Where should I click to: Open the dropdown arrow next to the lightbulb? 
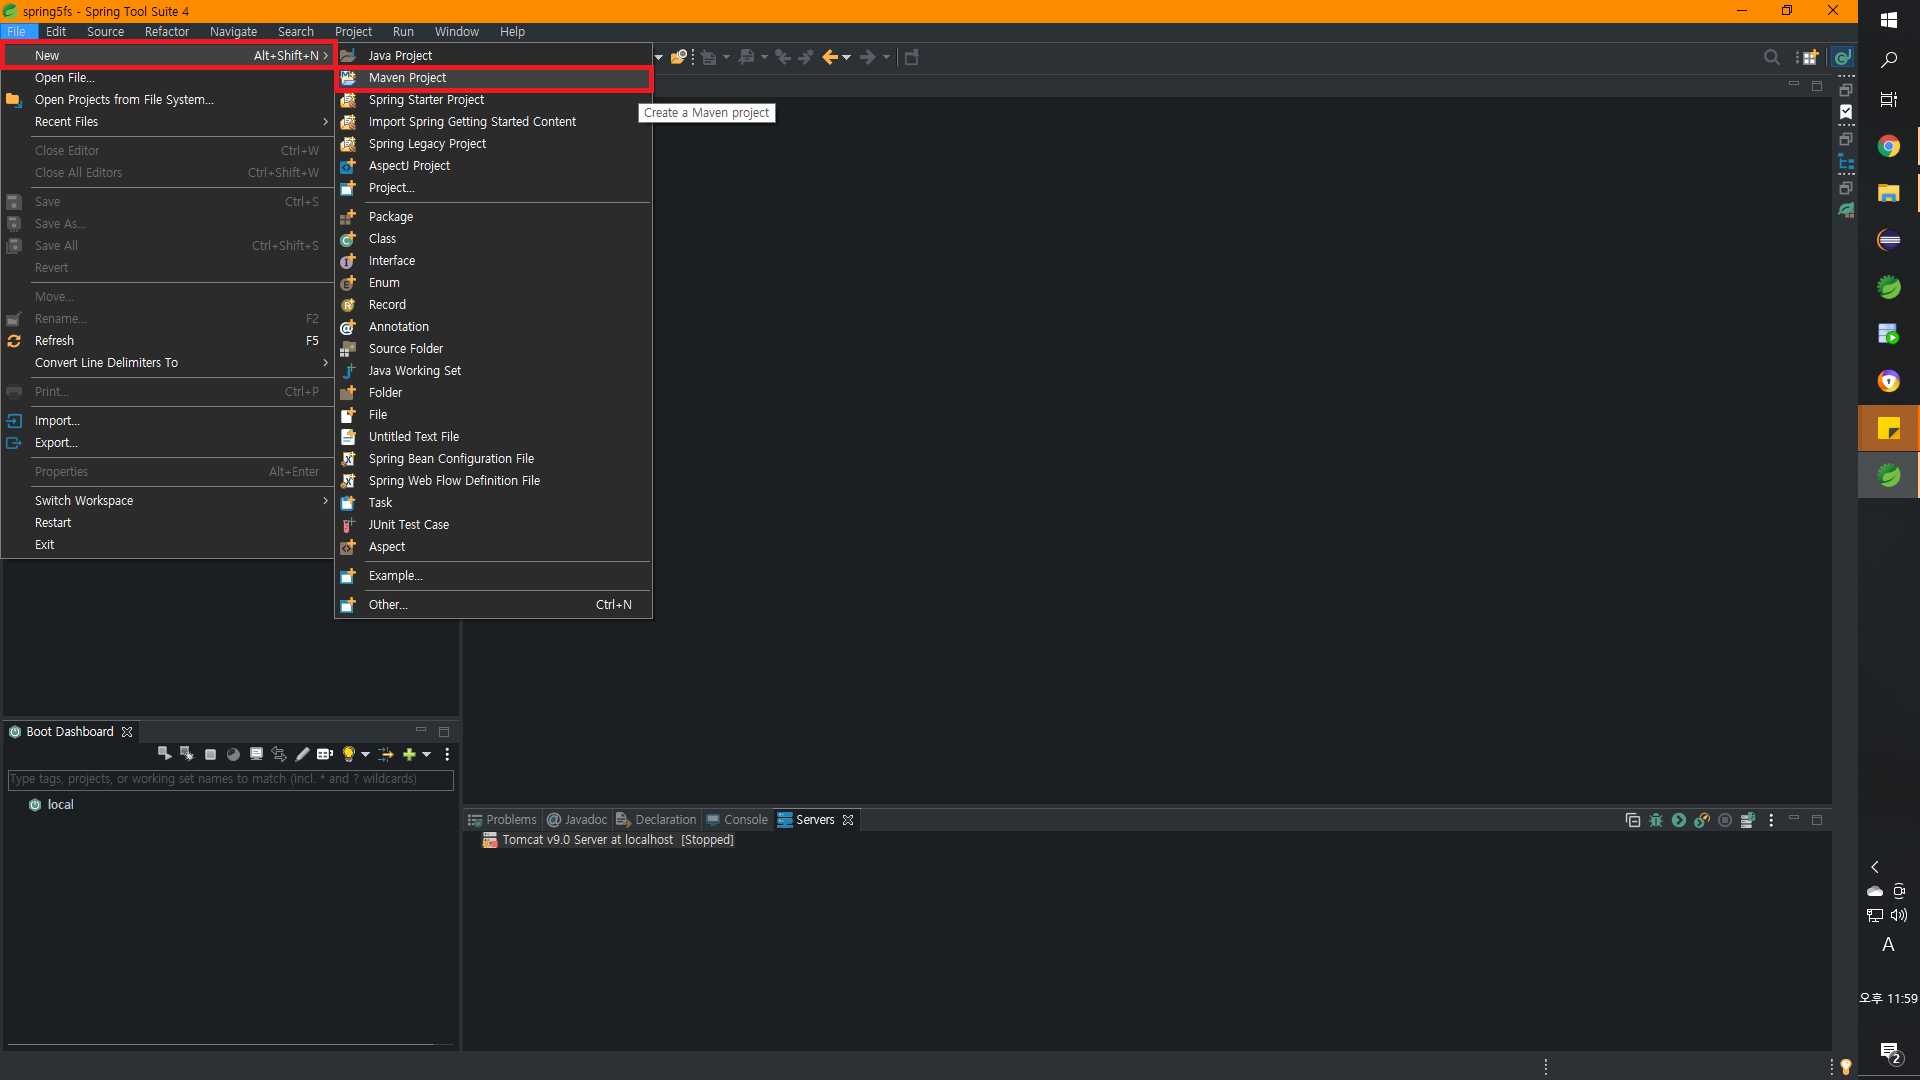(366, 755)
